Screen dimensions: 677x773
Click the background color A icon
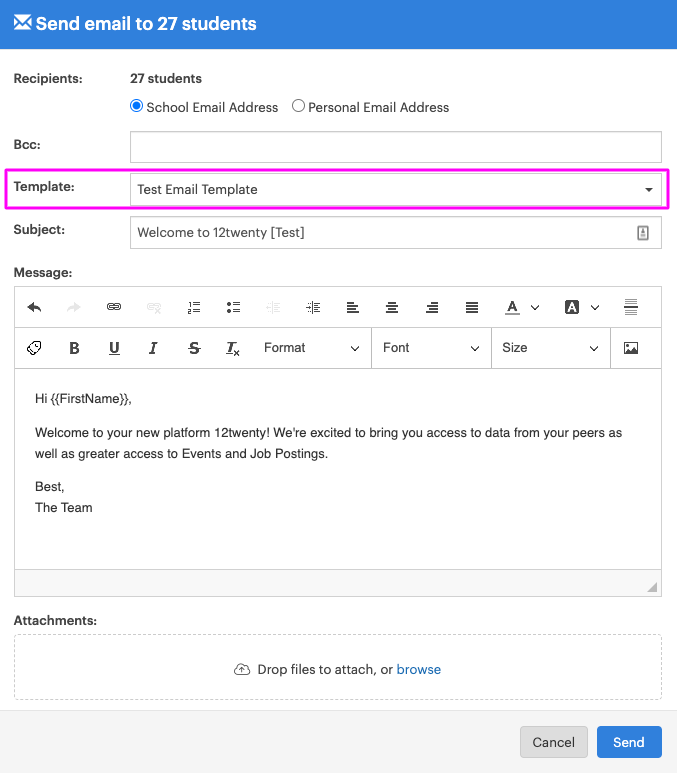[572, 308]
